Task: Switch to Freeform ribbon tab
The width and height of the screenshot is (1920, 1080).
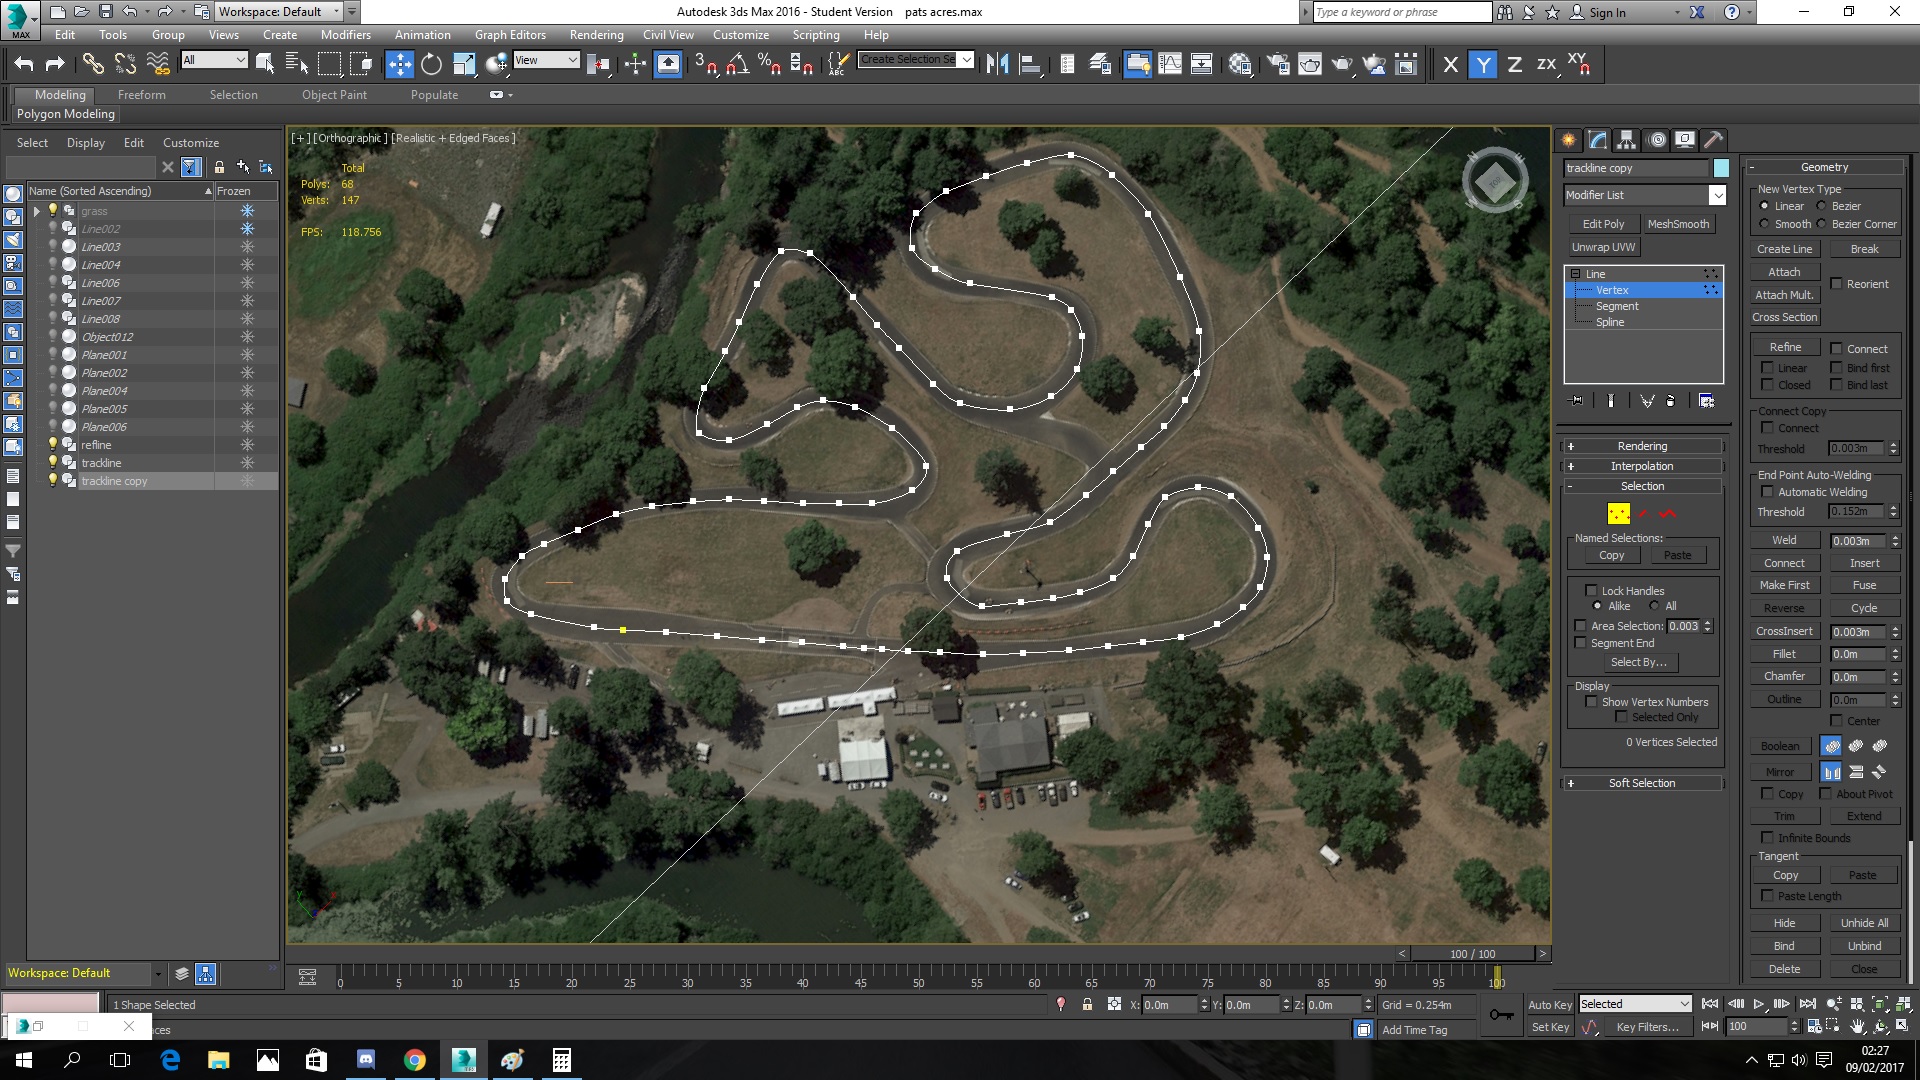Action: pyautogui.click(x=141, y=95)
